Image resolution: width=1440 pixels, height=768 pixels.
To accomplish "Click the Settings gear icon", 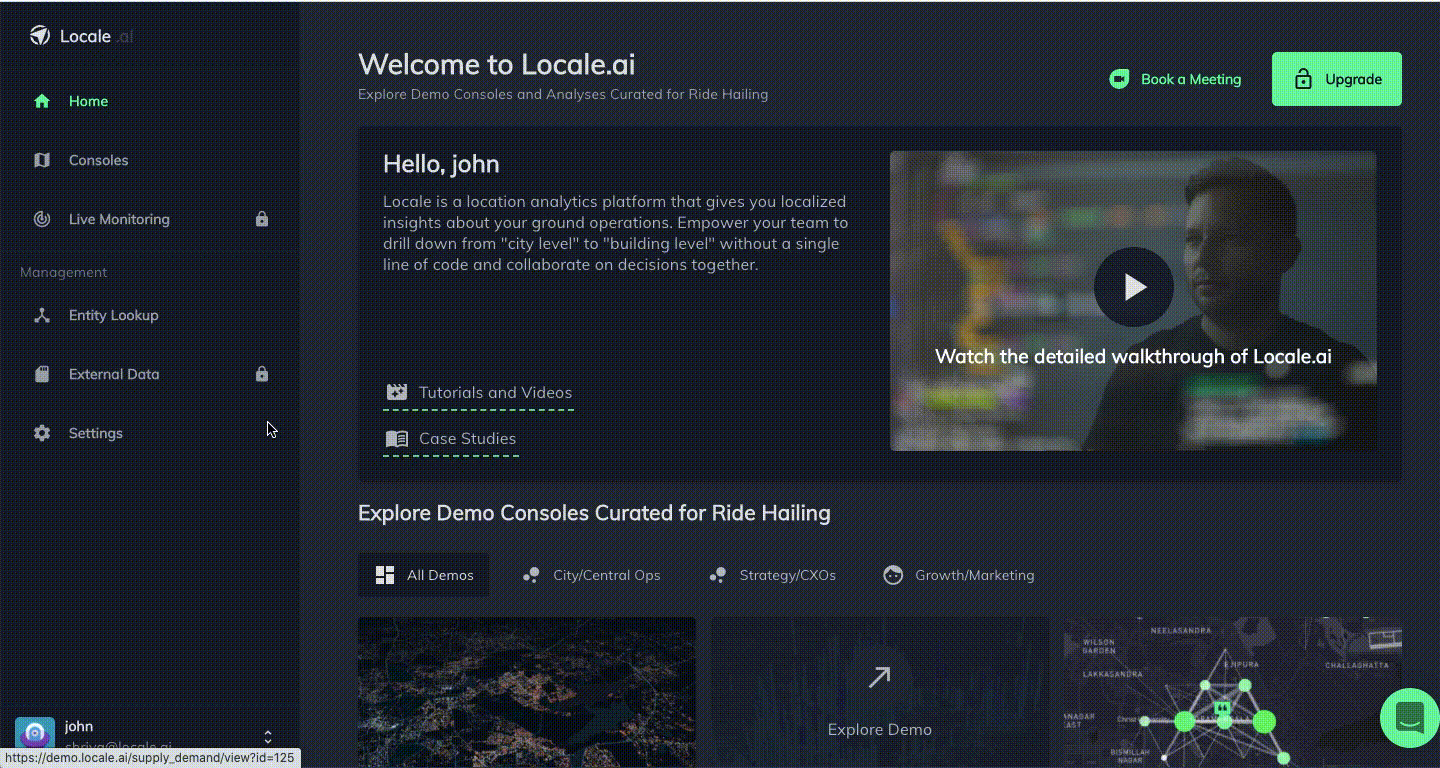I will pos(42,433).
